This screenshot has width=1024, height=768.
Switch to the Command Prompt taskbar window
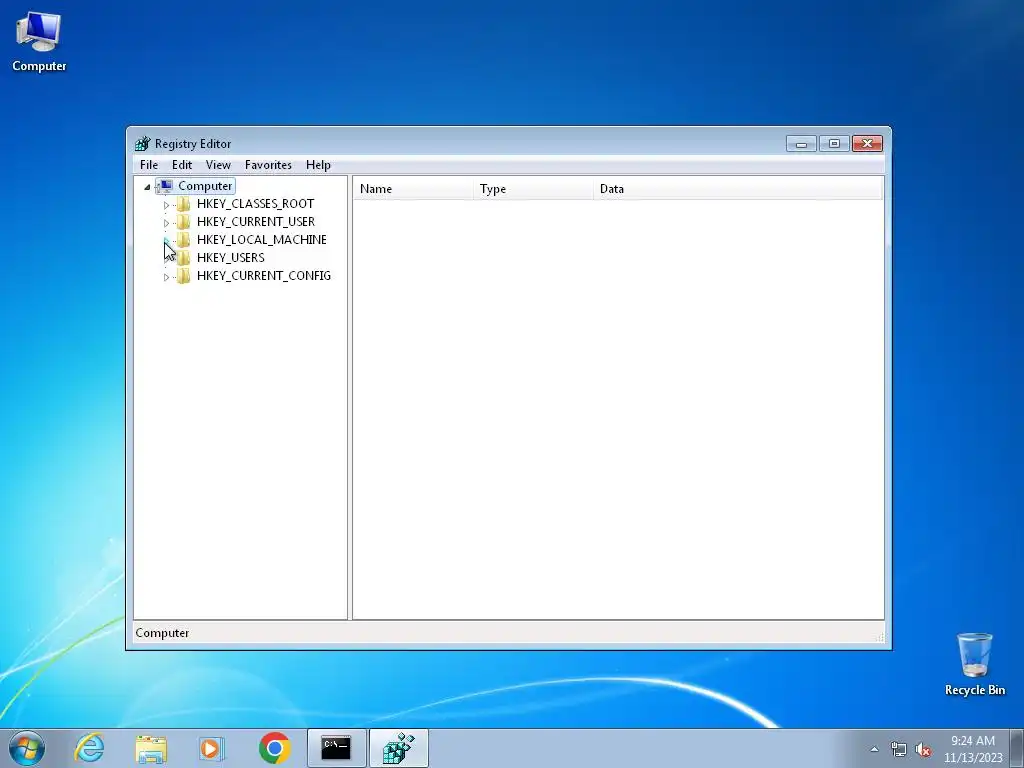pyautogui.click(x=336, y=748)
